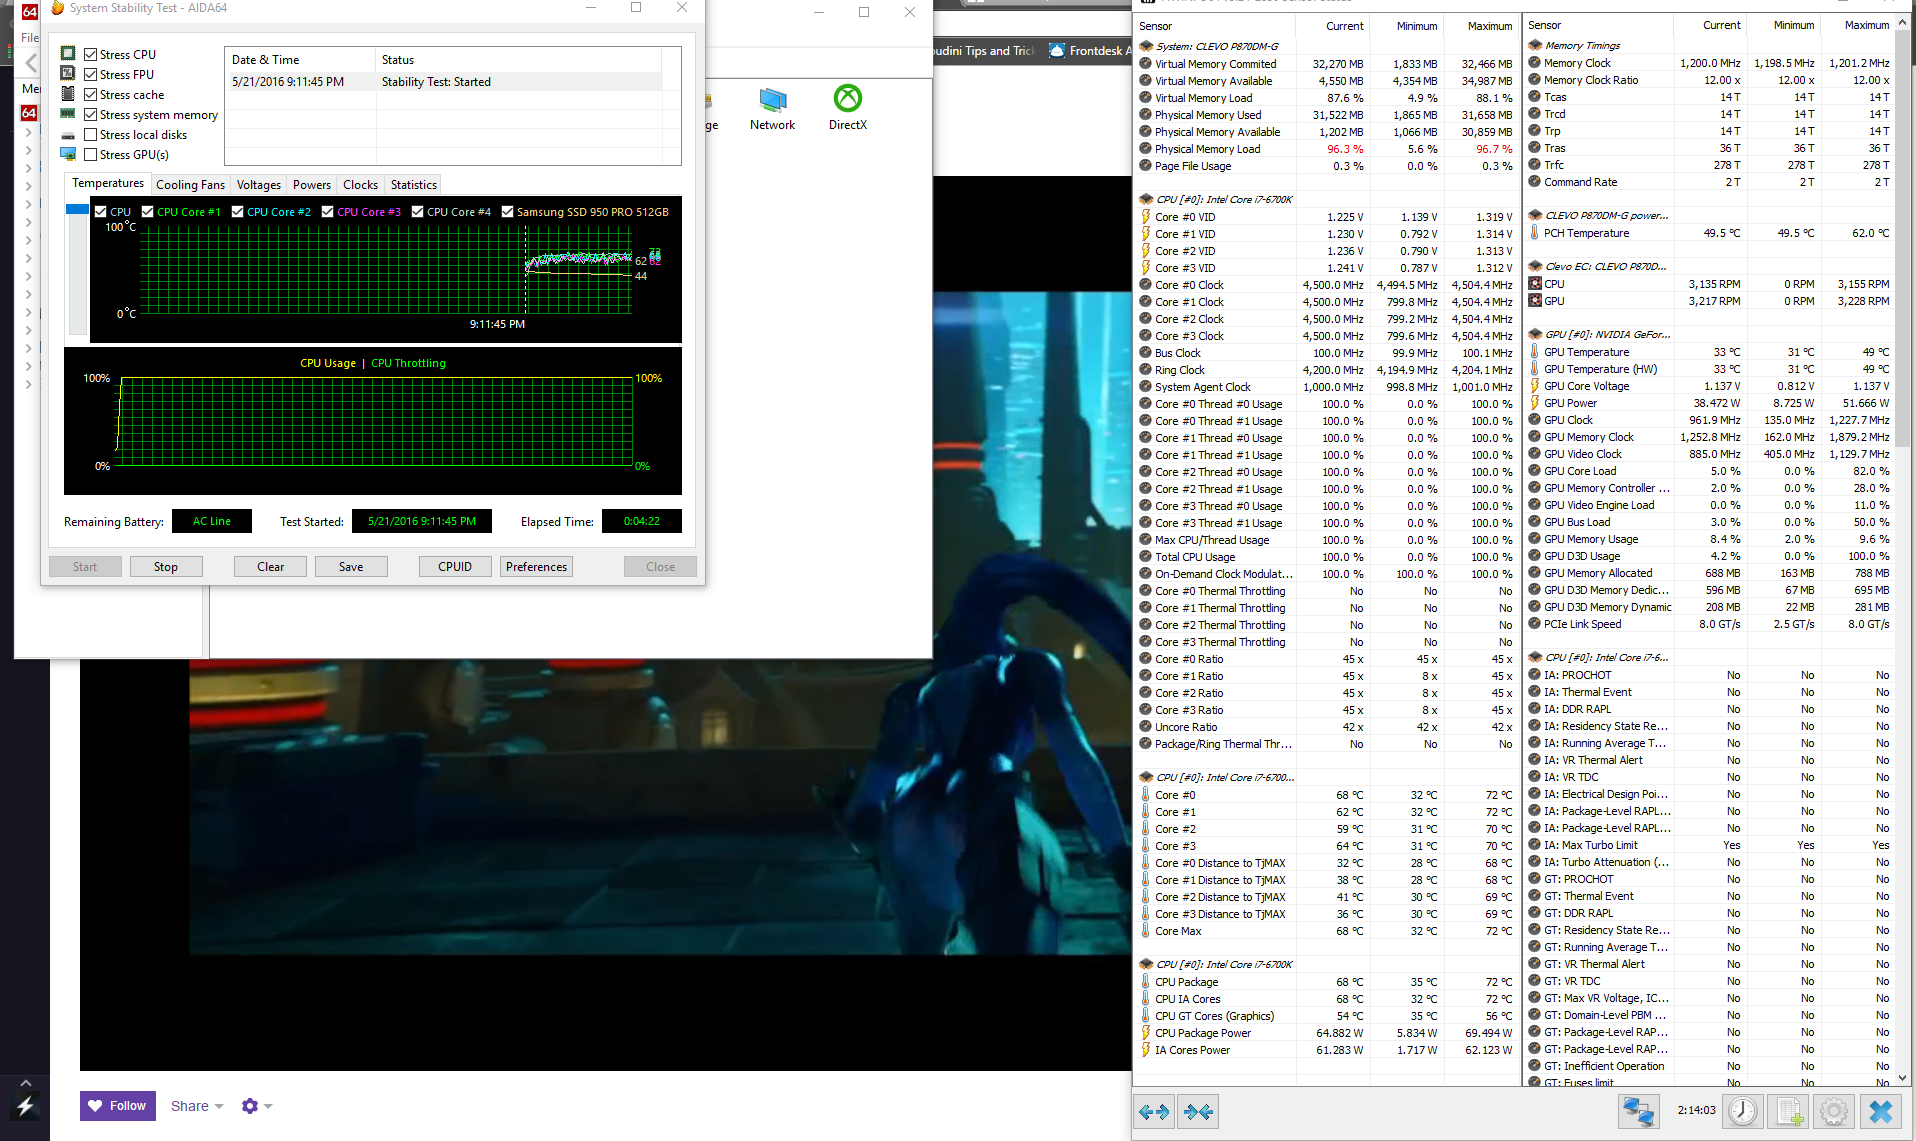Click HWiNFO expand columns arrows icon
Viewport: 1916px width, 1141px height.
1154,1111
